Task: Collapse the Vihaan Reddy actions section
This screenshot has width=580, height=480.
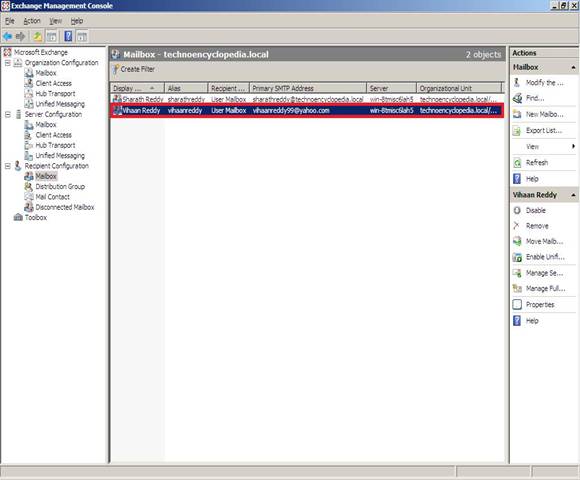Action: [x=573, y=195]
